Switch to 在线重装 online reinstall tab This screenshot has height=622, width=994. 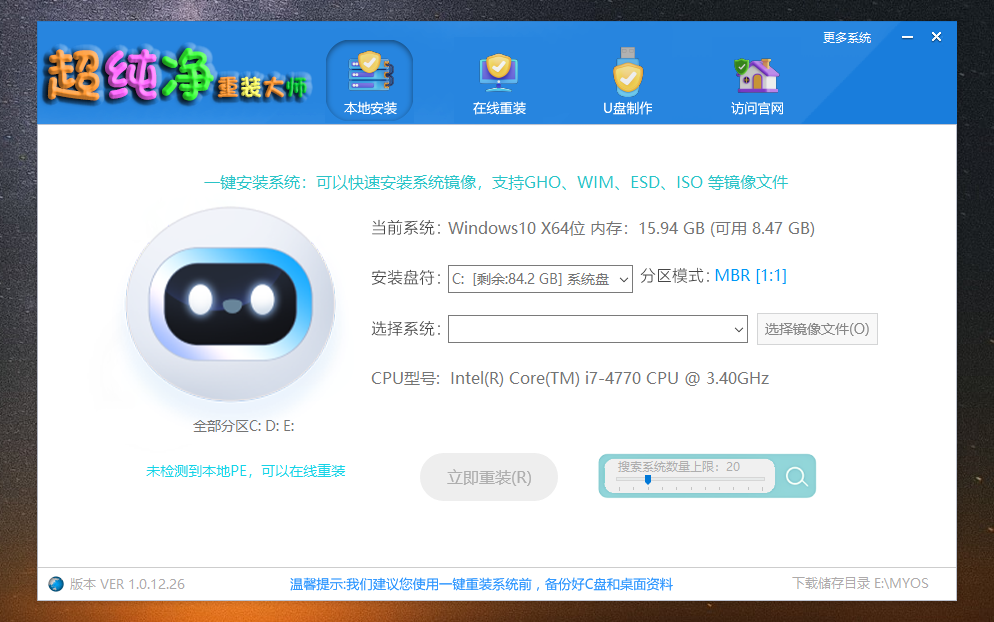pyautogui.click(x=499, y=81)
